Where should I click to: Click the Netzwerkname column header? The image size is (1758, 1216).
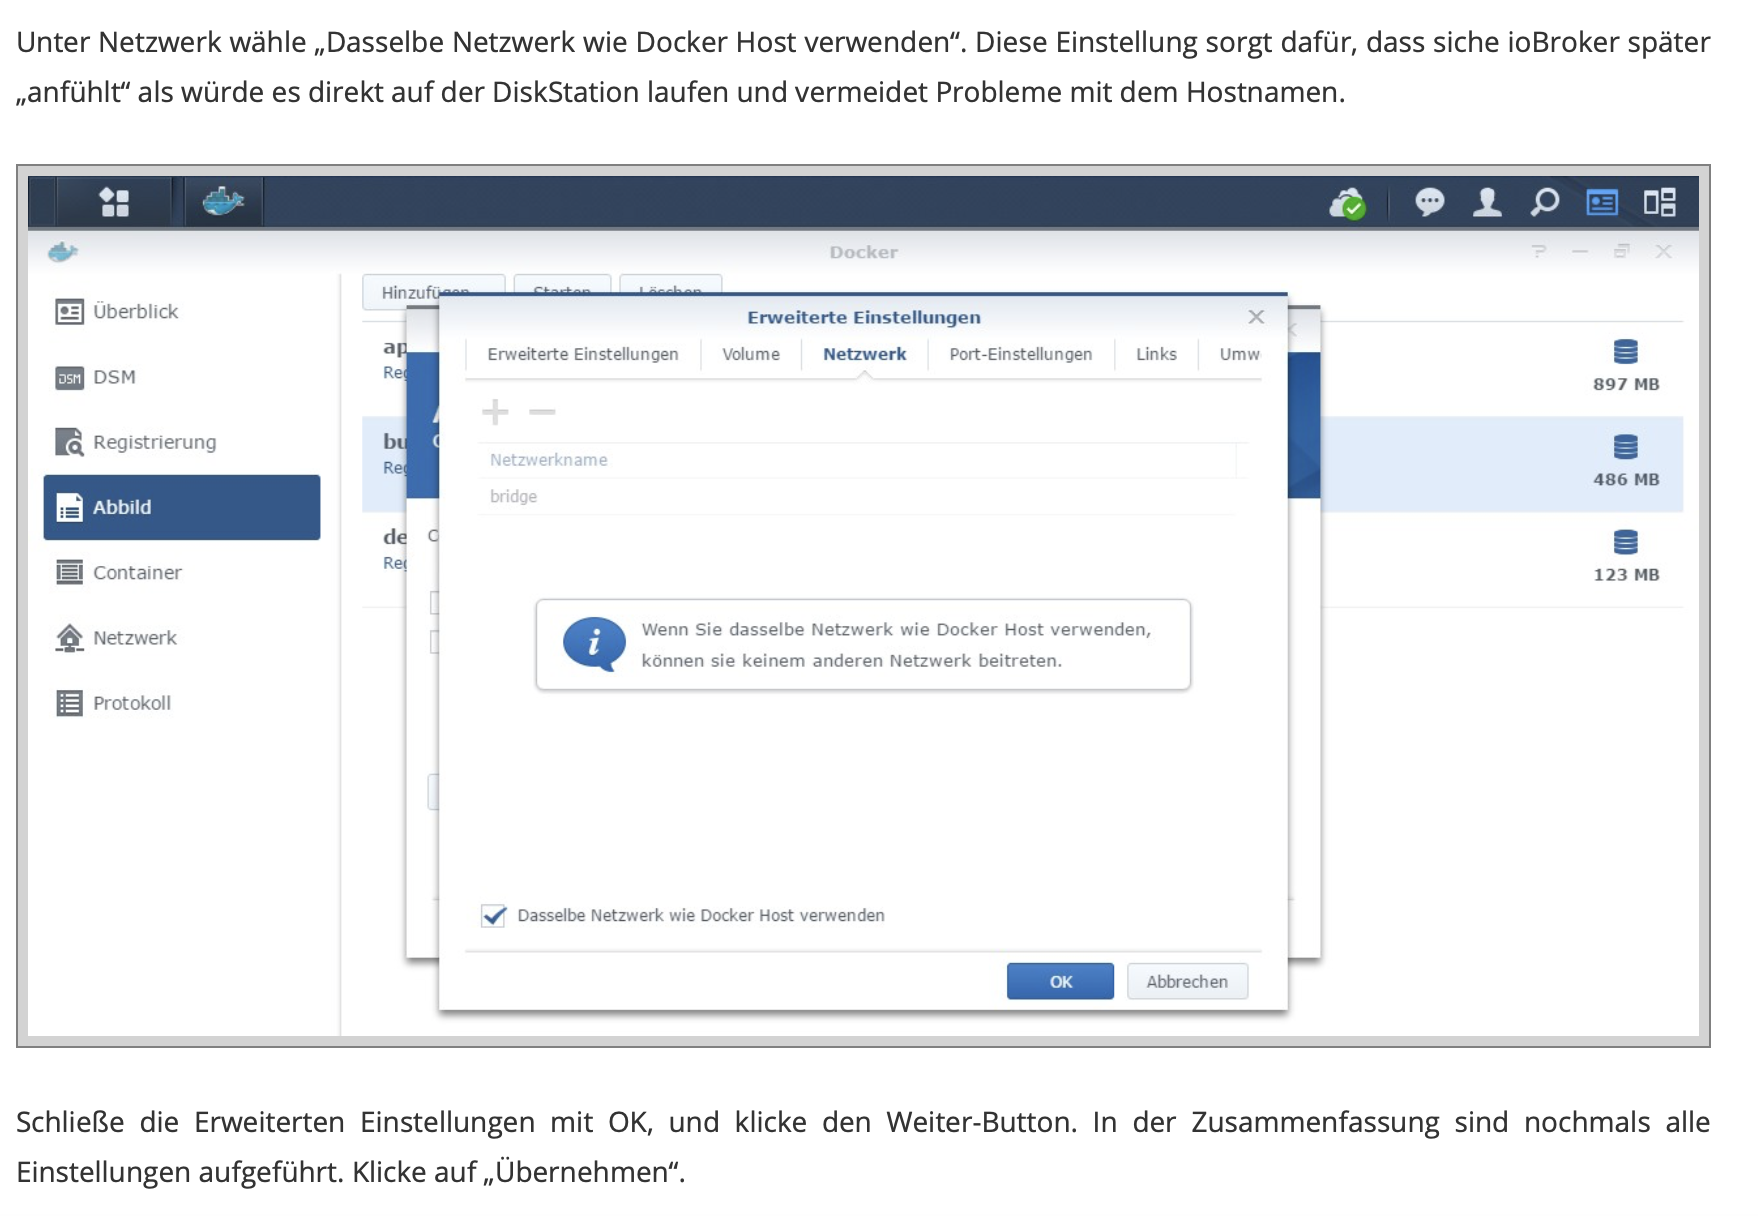click(857, 460)
